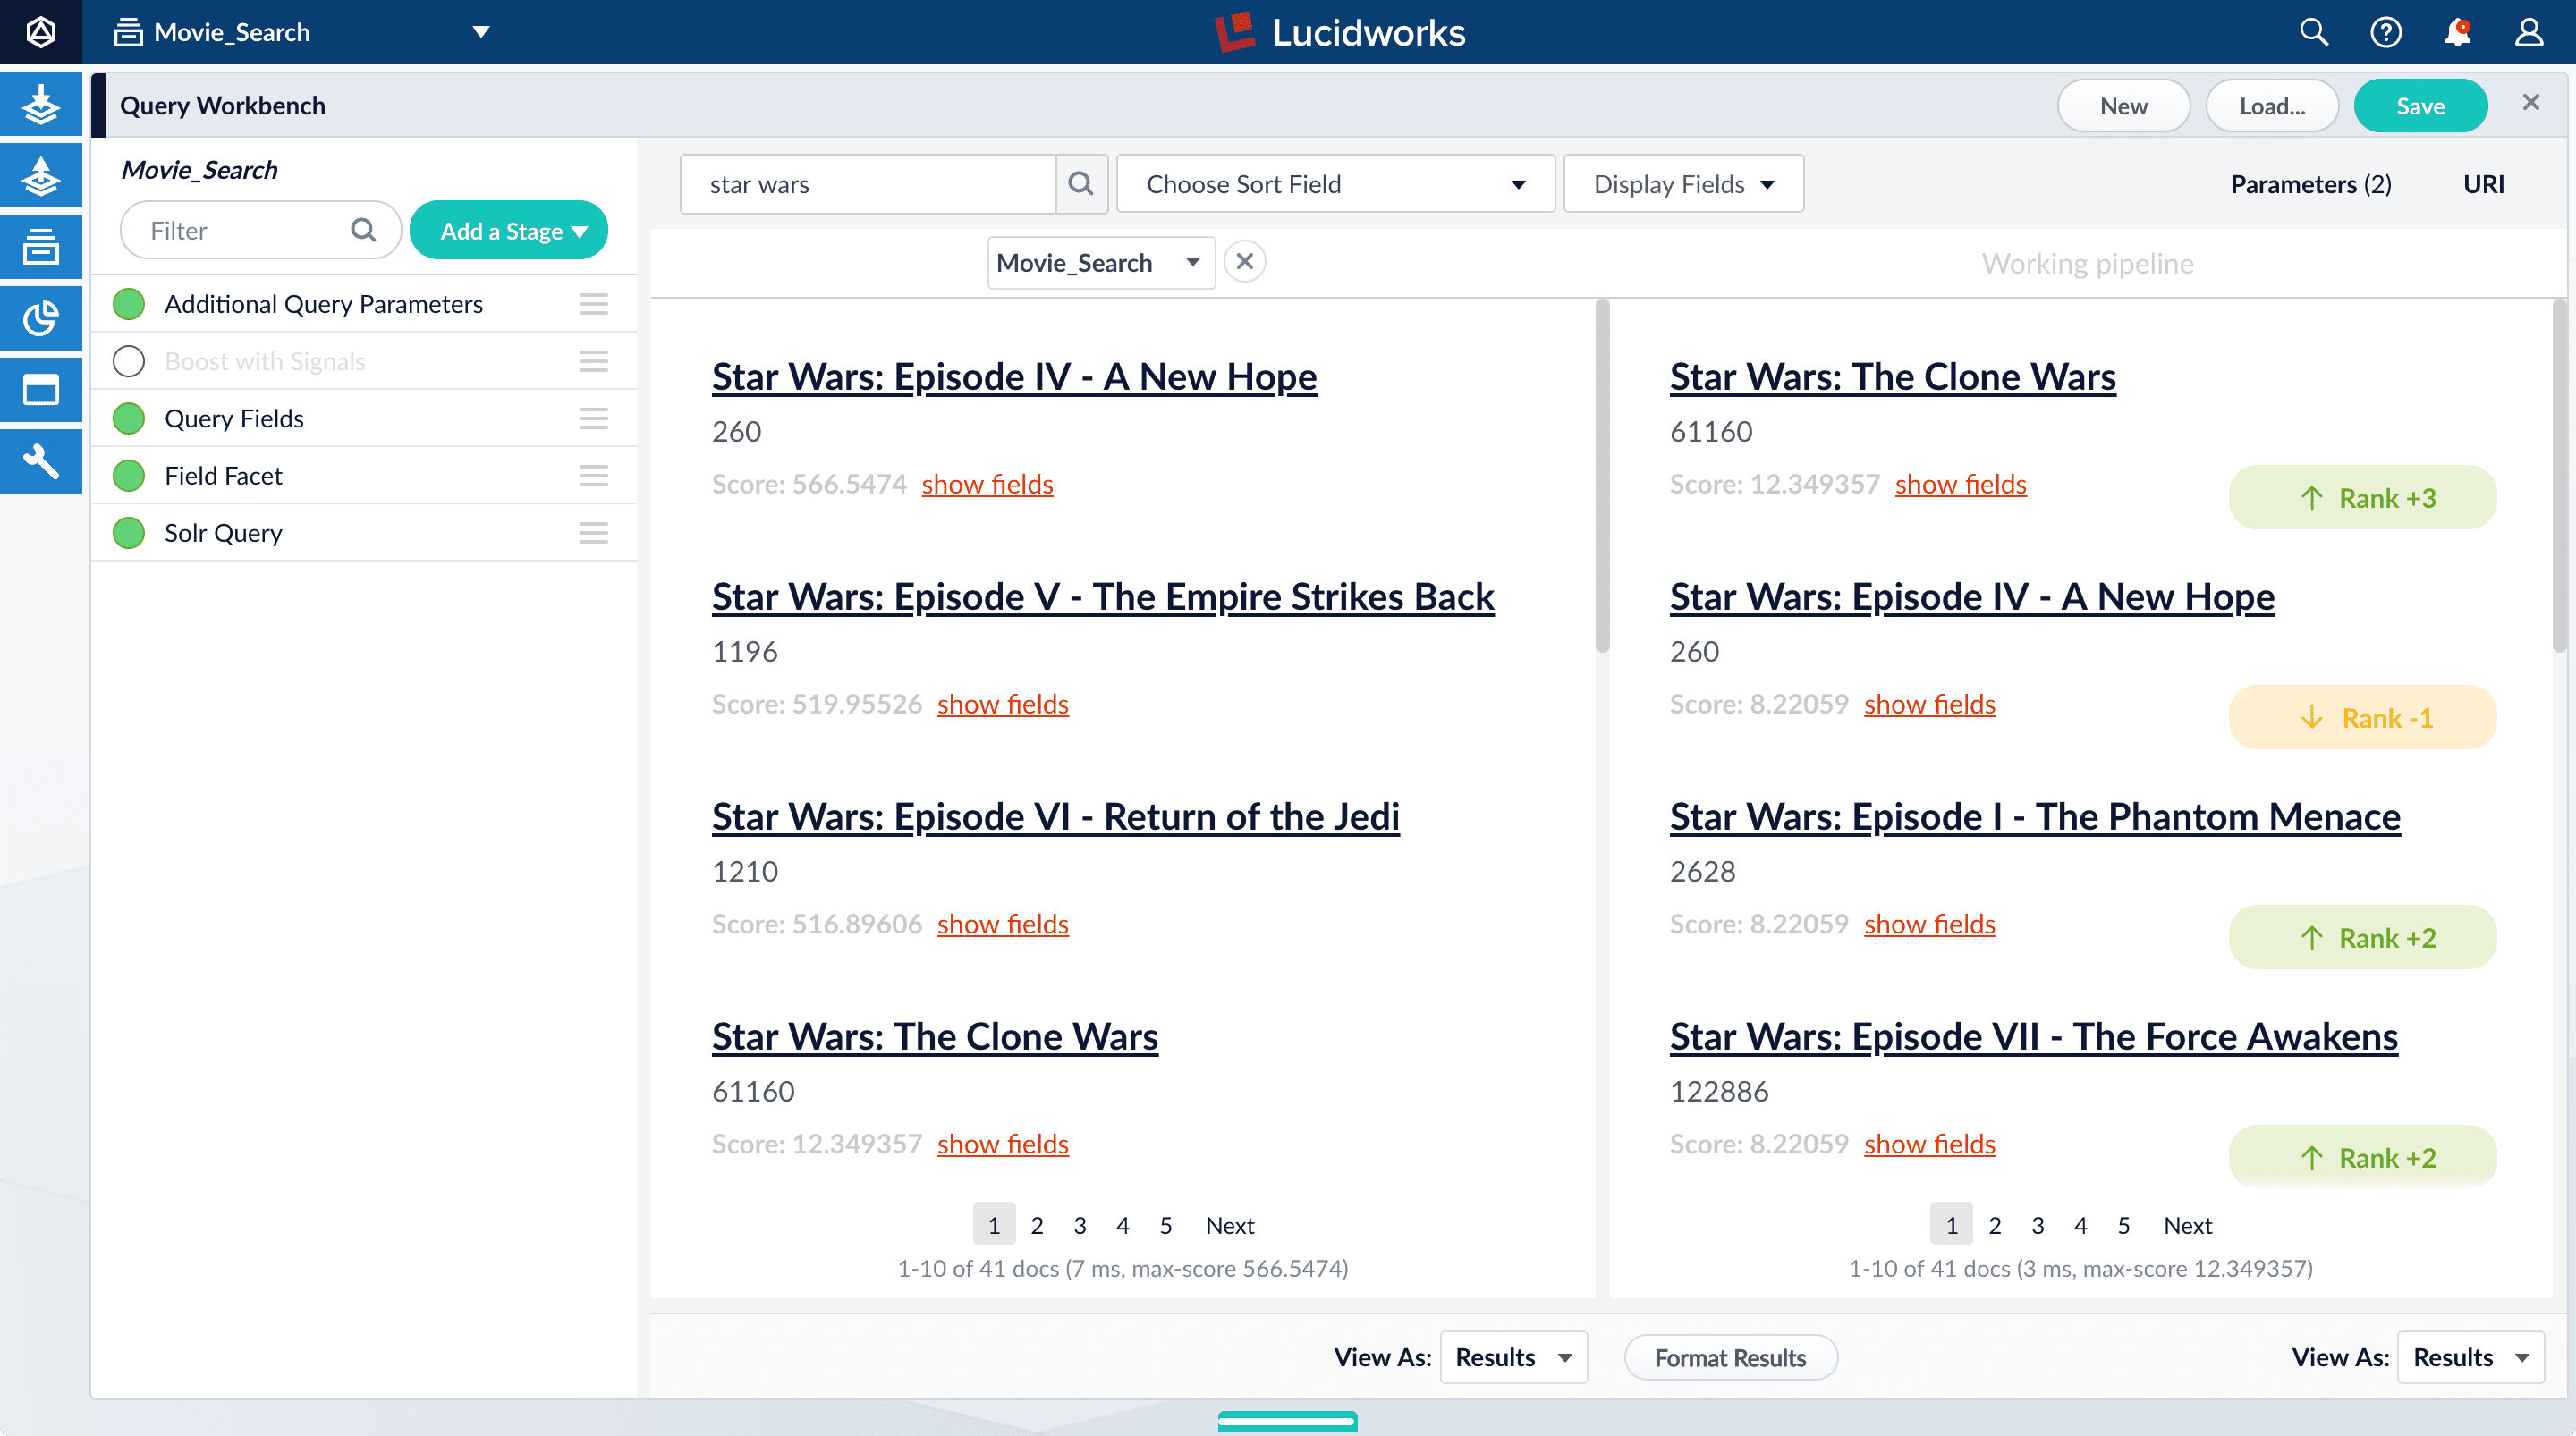
Task: Open the wrench System tools sidebar icon
Action: pos(40,461)
